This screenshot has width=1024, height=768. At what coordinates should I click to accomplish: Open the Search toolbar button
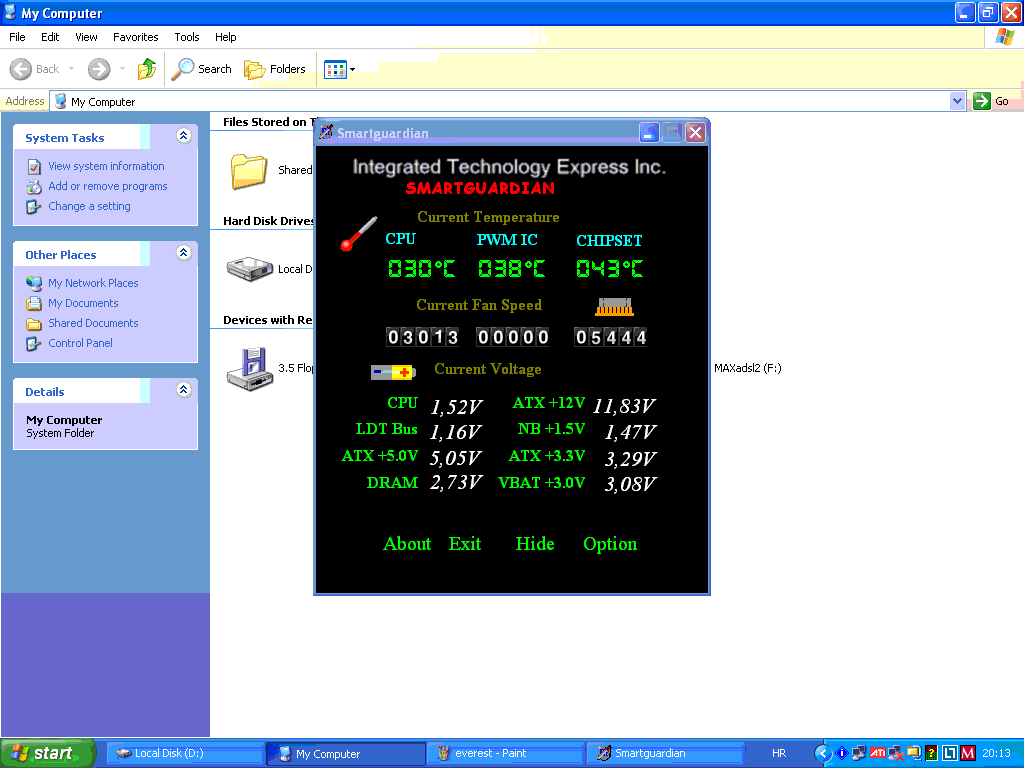click(x=201, y=69)
